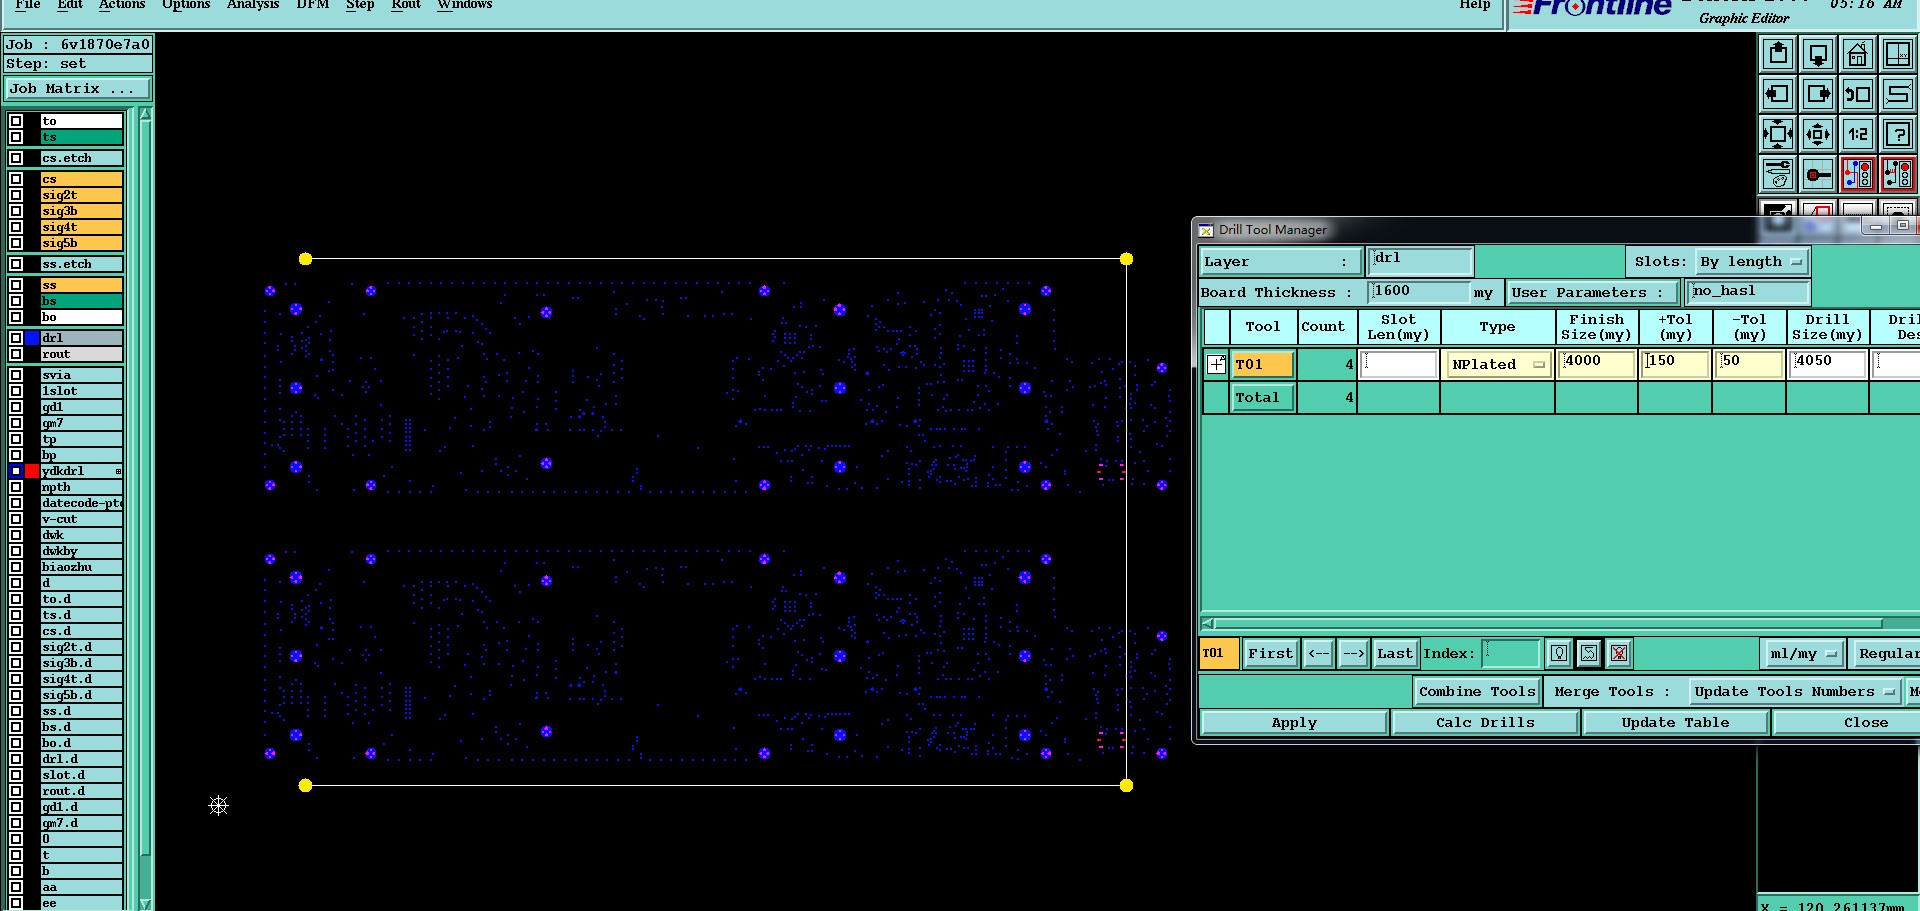This screenshot has height=911, width=1920.
Task: Click the pan down view icon
Action: click(x=1818, y=54)
